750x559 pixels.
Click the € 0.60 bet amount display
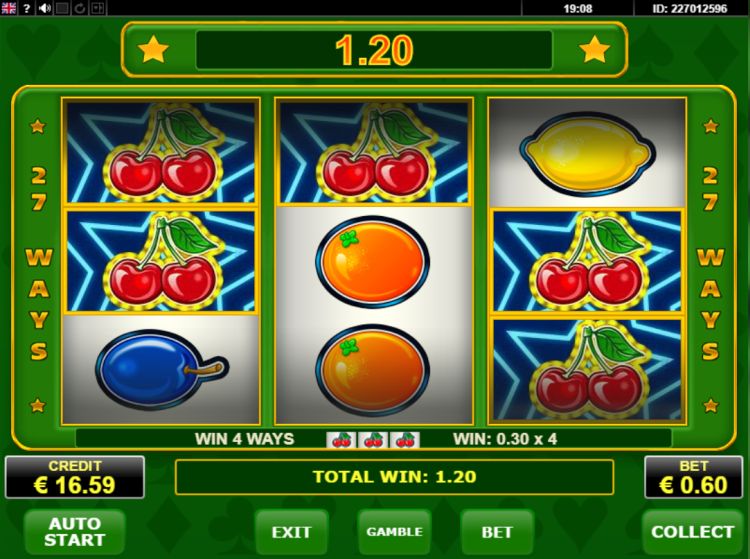pyautogui.click(x=694, y=477)
